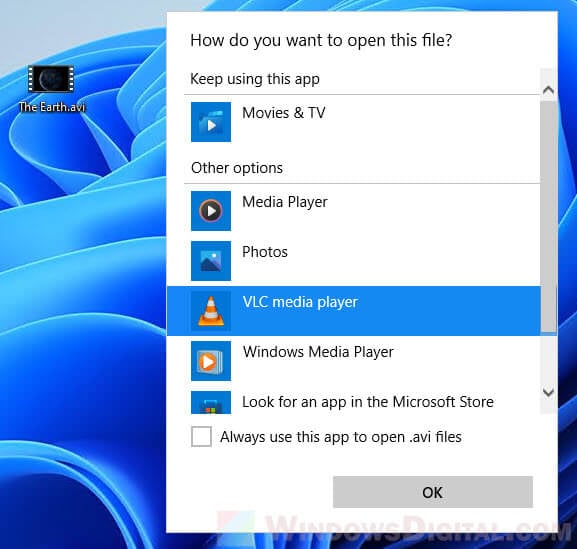Choose "Movies & TV" text label
This screenshot has width=577, height=549.
284,113
